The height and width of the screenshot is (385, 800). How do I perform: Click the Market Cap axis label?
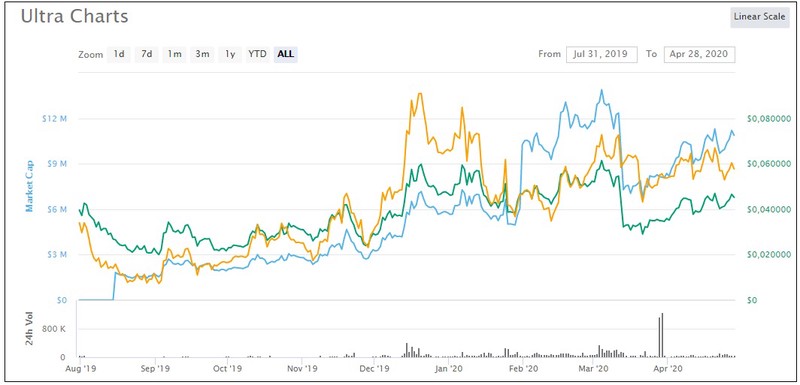(30, 186)
